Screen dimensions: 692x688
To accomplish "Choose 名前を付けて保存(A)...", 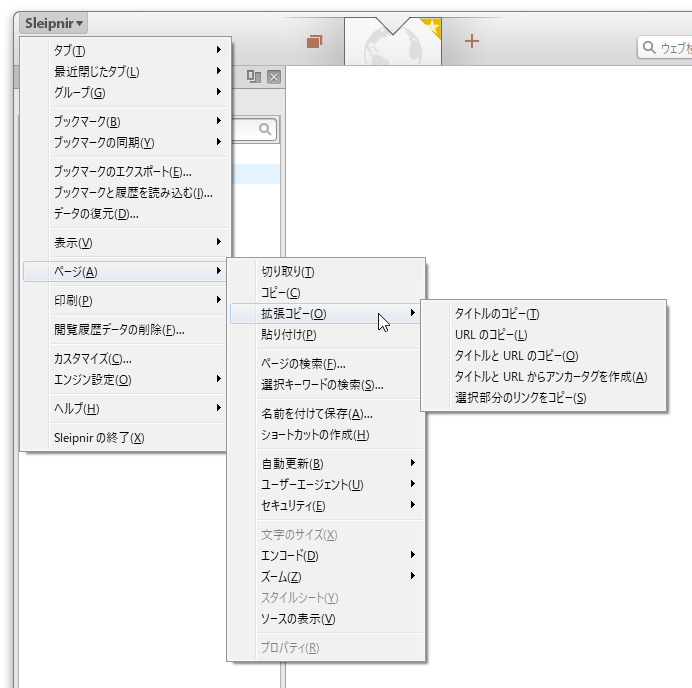I will click(326, 414).
